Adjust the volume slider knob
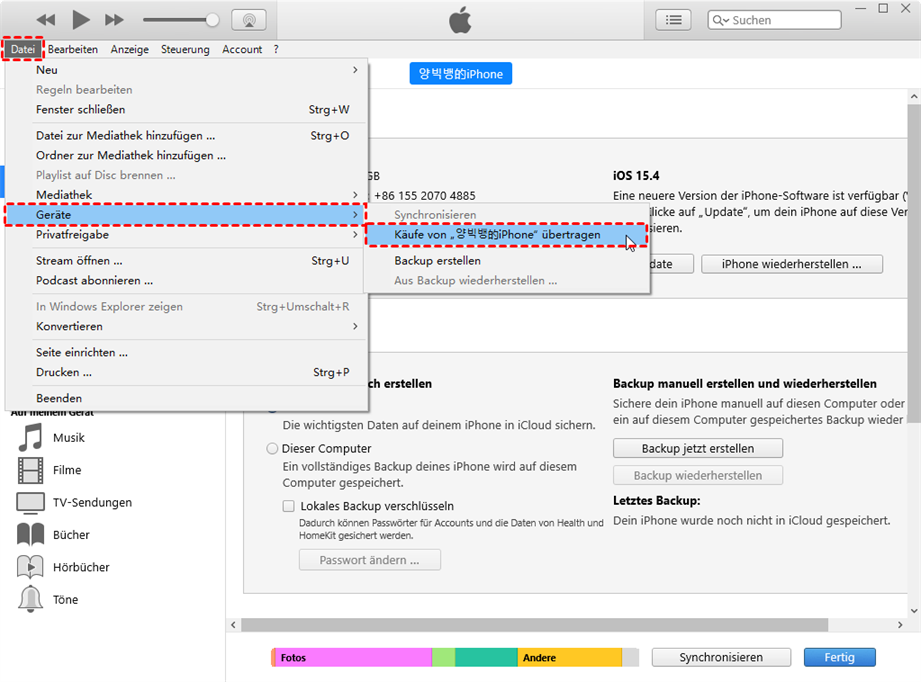The height and width of the screenshot is (682, 921). pyautogui.click(x=212, y=20)
